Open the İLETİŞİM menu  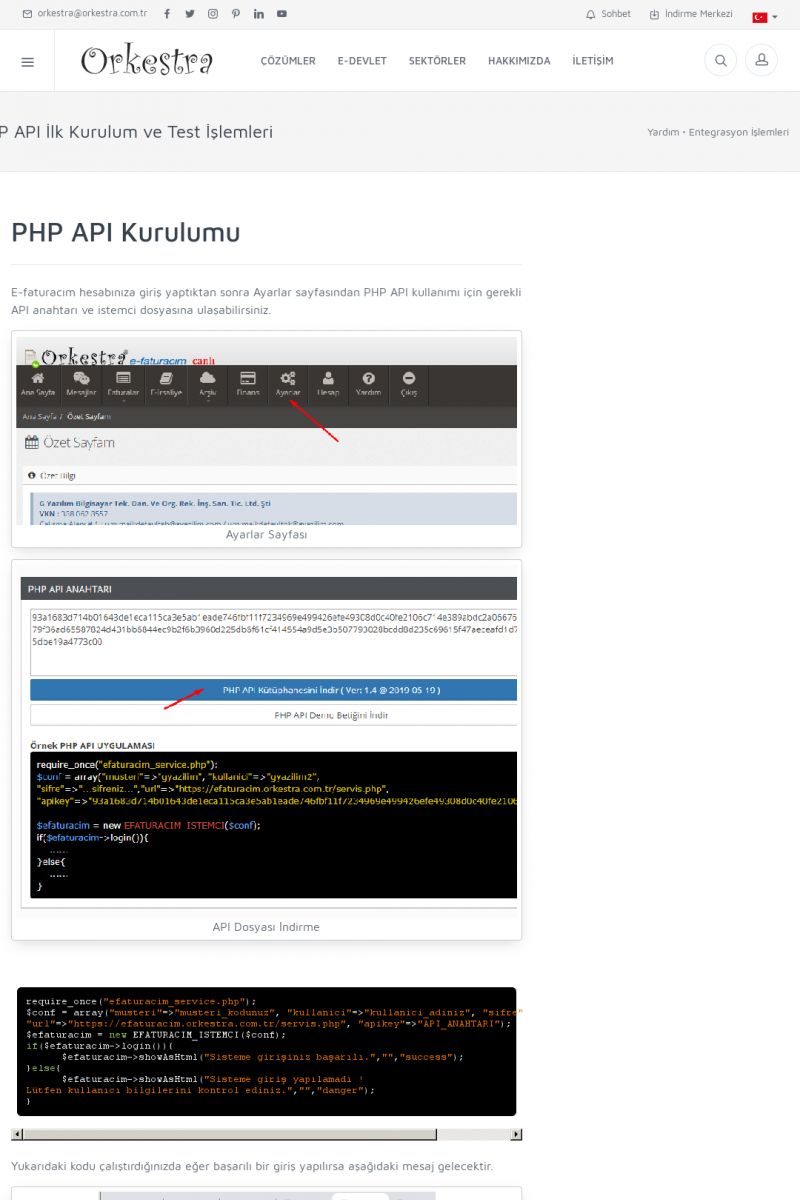593,61
